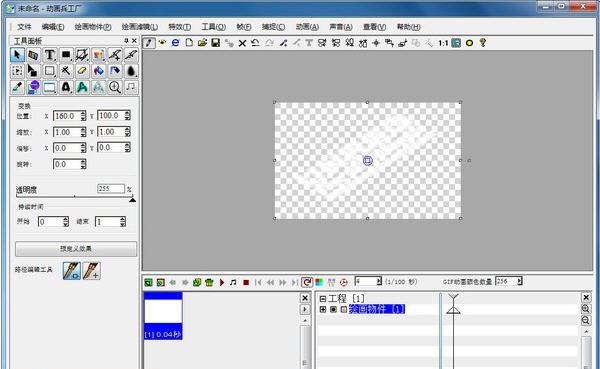Select the green letter A text tool
The image size is (600, 369).
(x=82, y=87)
